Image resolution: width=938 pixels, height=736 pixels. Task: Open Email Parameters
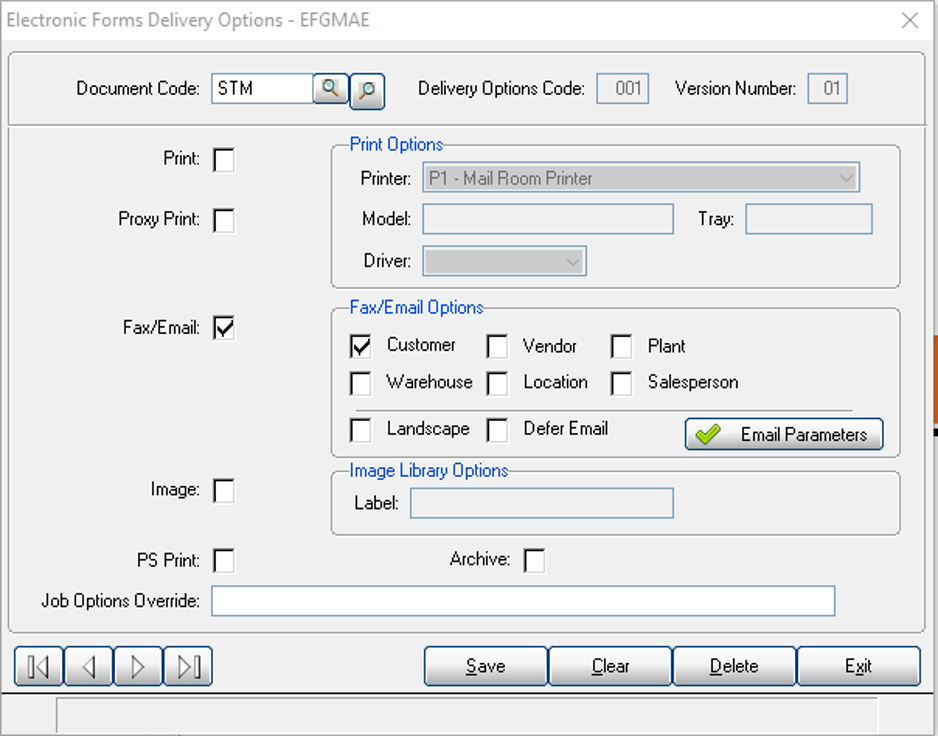tap(784, 434)
